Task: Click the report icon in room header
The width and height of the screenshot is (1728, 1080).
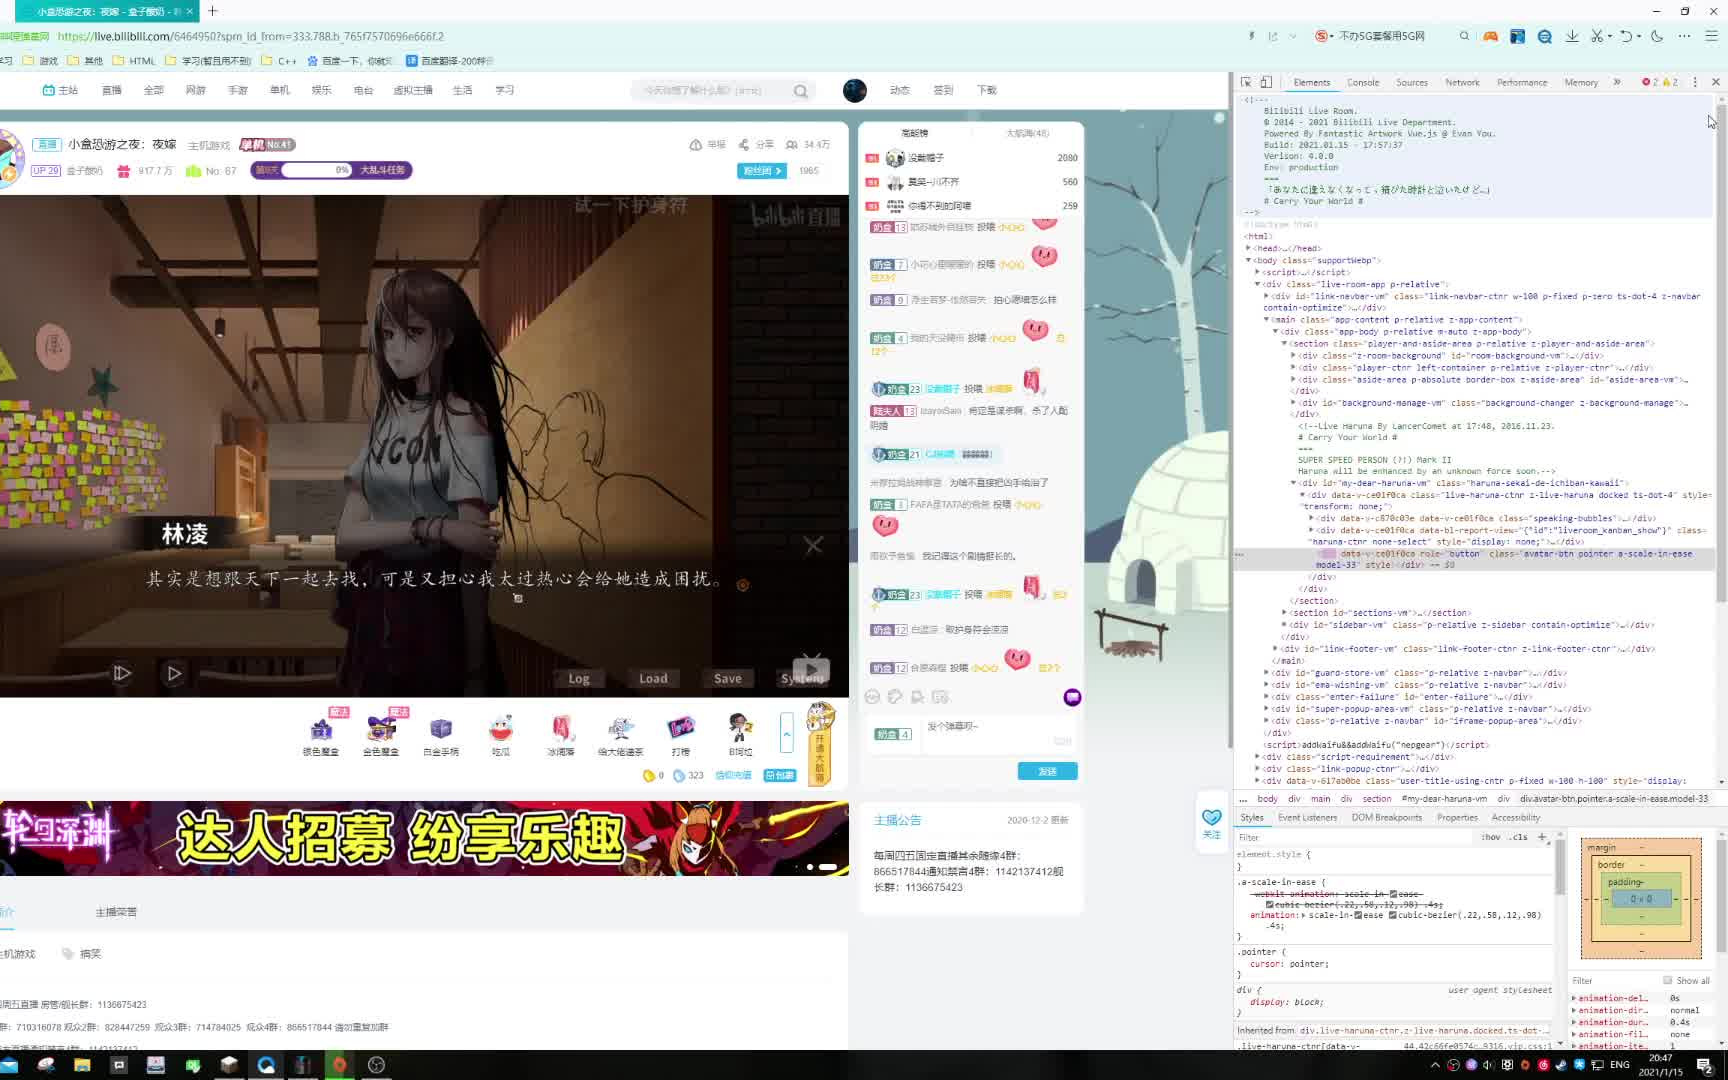Action: coord(696,145)
